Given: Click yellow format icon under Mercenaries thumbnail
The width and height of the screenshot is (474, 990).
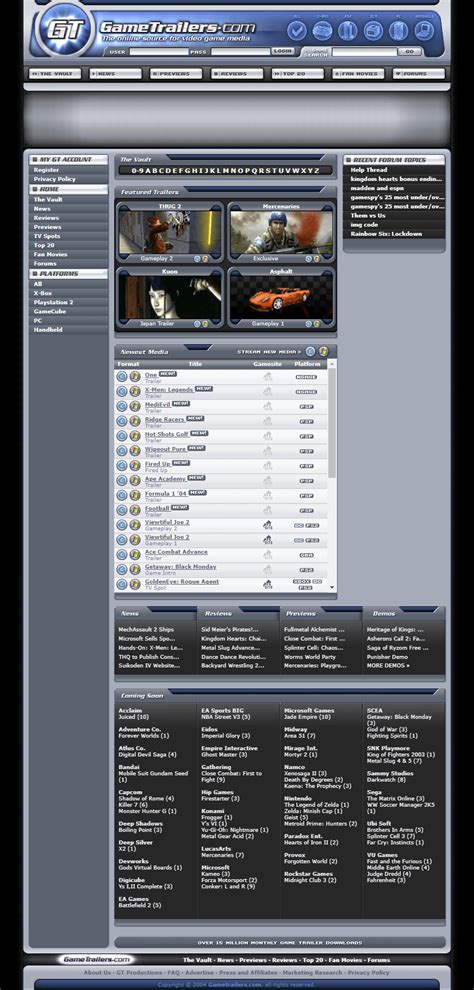Looking at the screenshot, I should pos(316,258).
